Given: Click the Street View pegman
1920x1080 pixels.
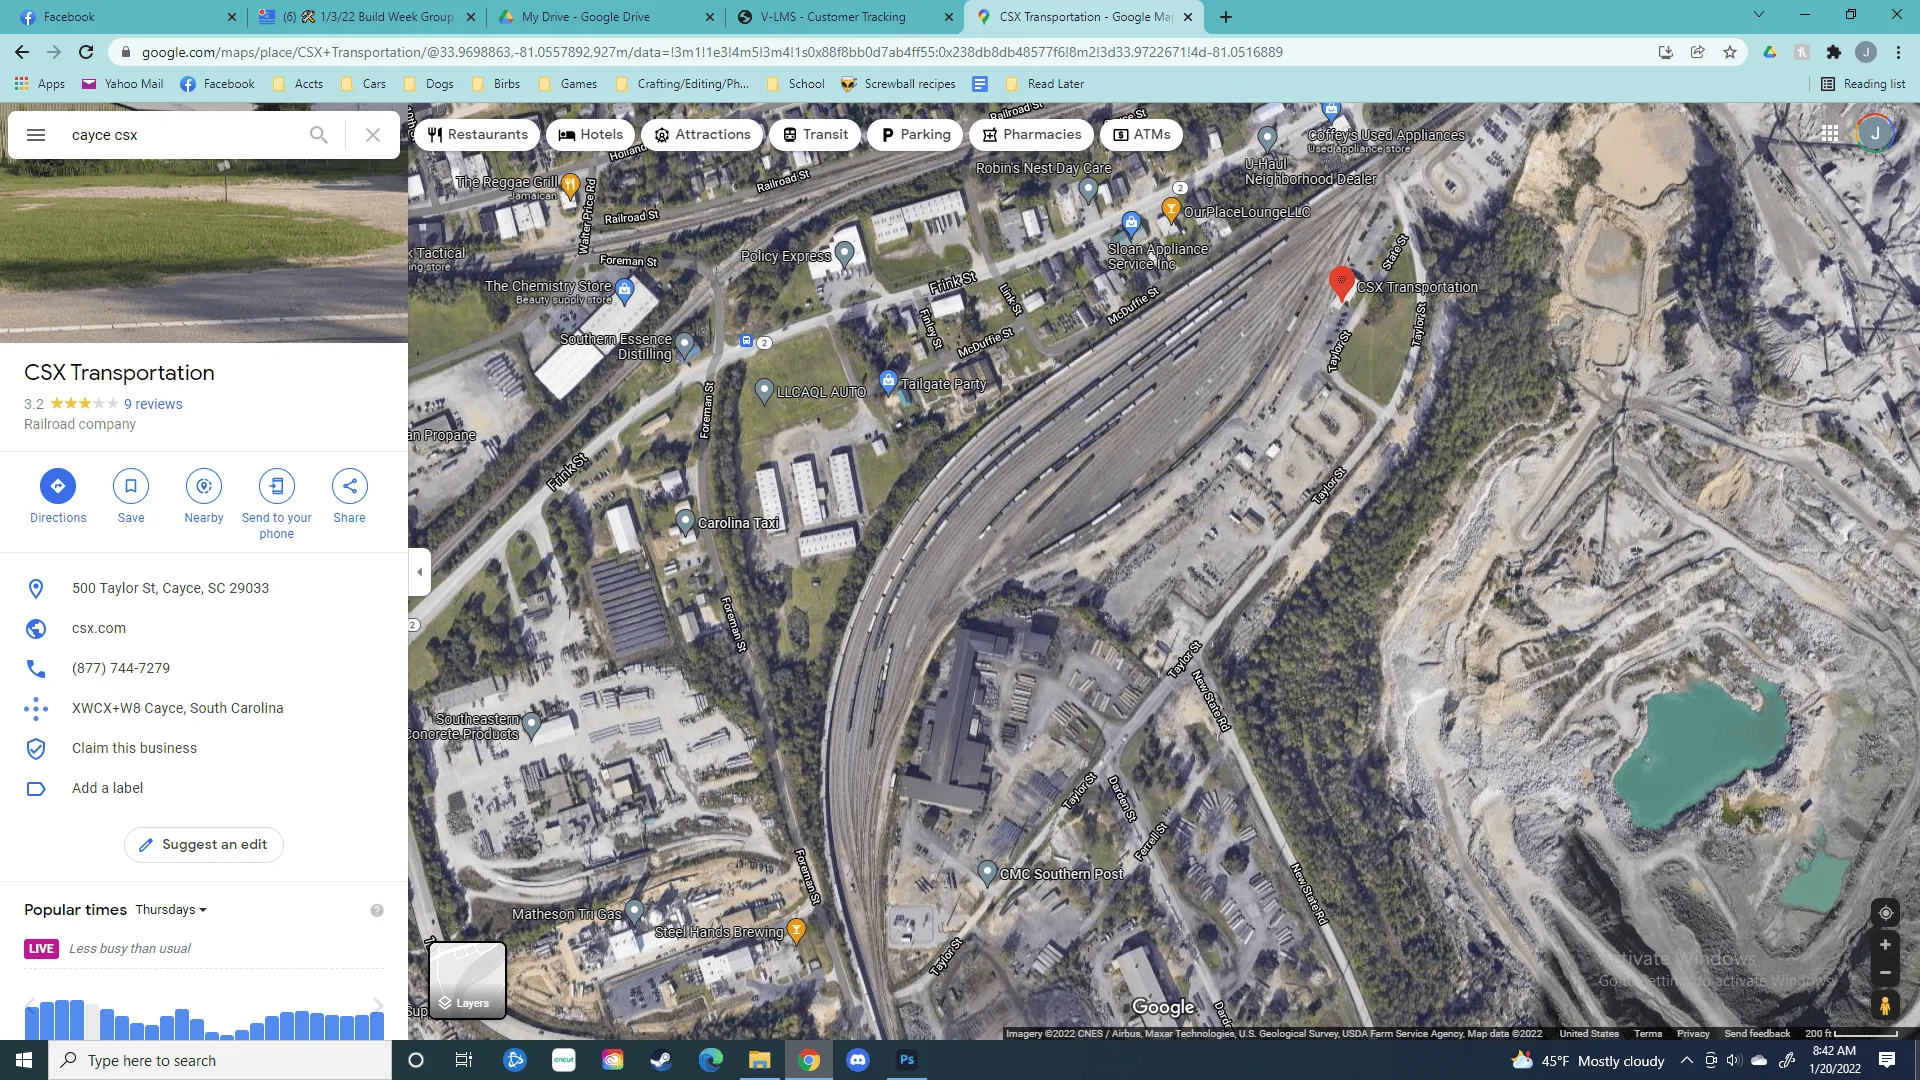Looking at the screenshot, I should click(1885, 1005).
